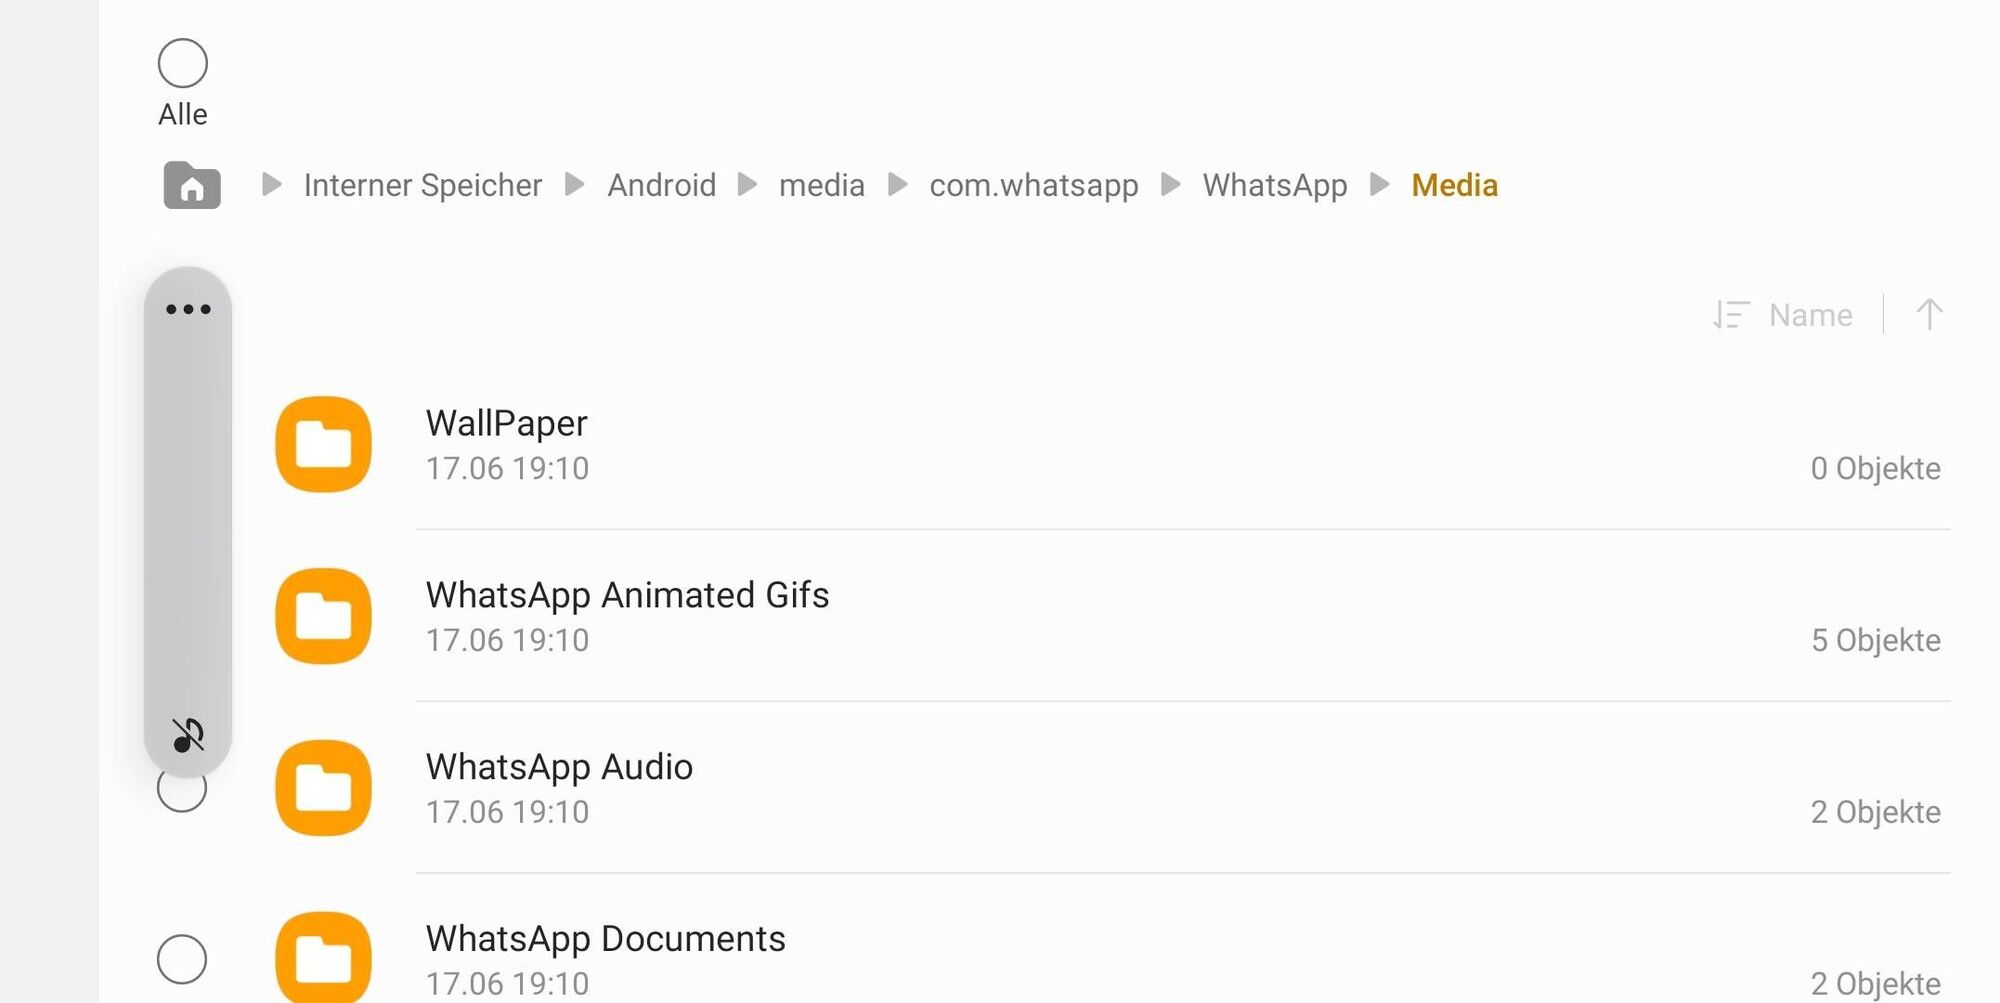Select the WhatsApp Documents checkbox circle
This screenshot has width=2000, height=1003.
tap(182, 959)
